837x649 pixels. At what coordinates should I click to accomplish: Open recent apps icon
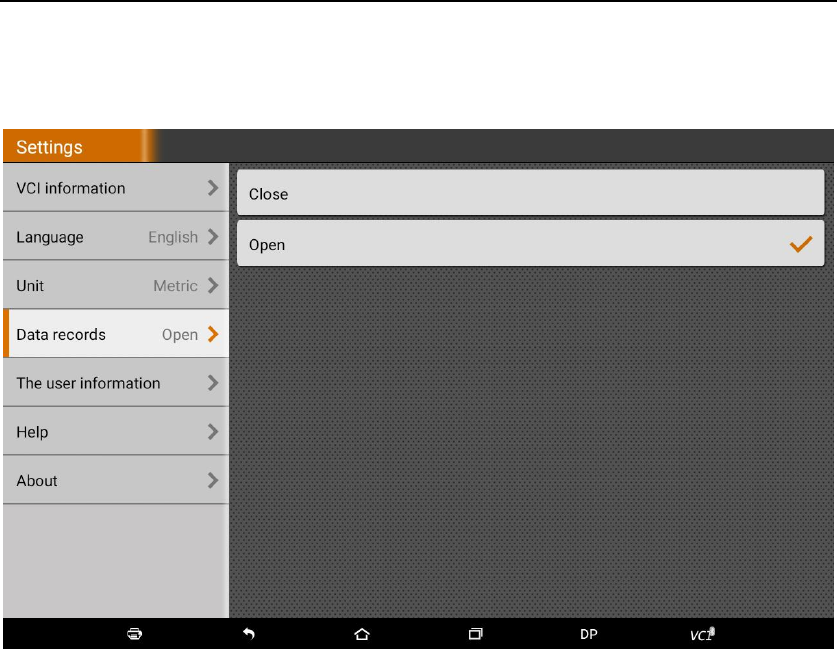(x=475, y=634)
